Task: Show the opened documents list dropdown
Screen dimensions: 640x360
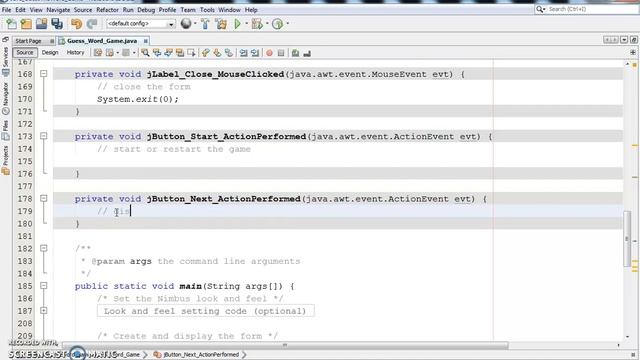Action: tap(624, 40)
